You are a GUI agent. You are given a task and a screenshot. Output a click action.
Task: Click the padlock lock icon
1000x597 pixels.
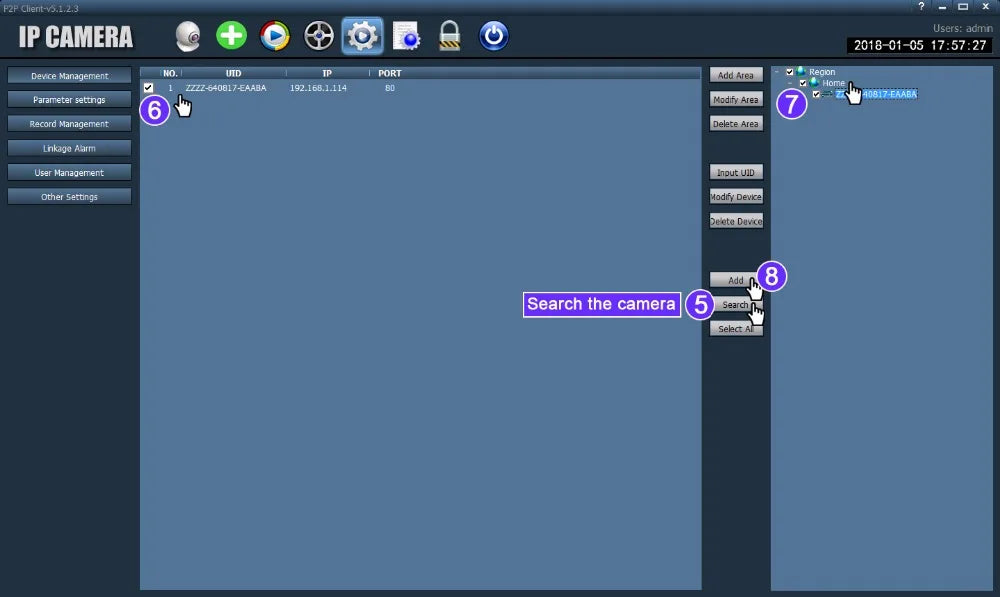coord(450,36)
